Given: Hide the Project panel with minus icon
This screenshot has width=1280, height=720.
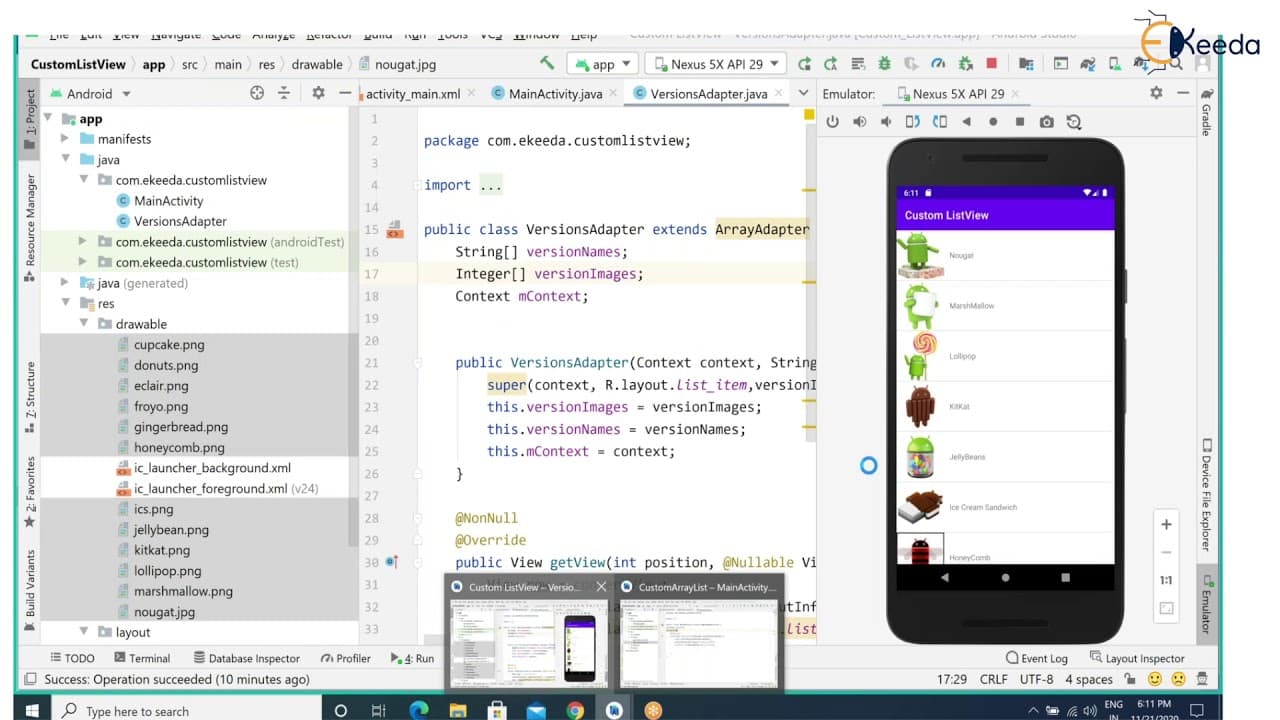Looking at the screenshot, I should [x=345, y=93].
